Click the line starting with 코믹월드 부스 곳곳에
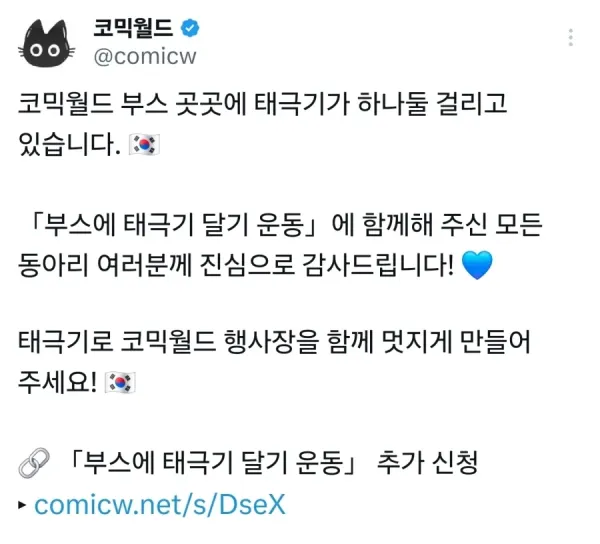Image resolution: width=600 pixels, height=544 pixels. [262, 104]
